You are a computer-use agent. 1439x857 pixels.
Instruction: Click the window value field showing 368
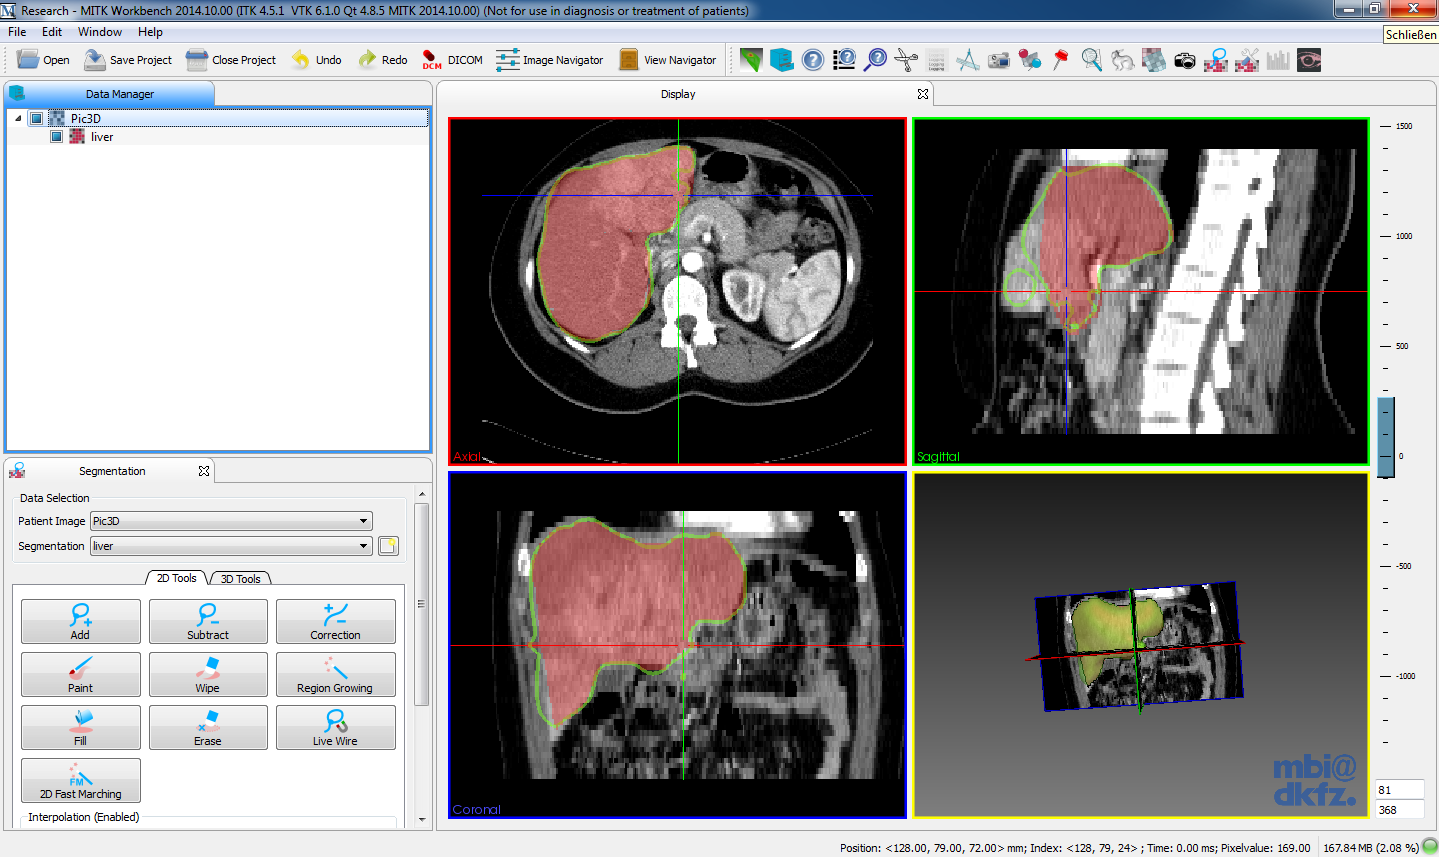click(1399, 810)
